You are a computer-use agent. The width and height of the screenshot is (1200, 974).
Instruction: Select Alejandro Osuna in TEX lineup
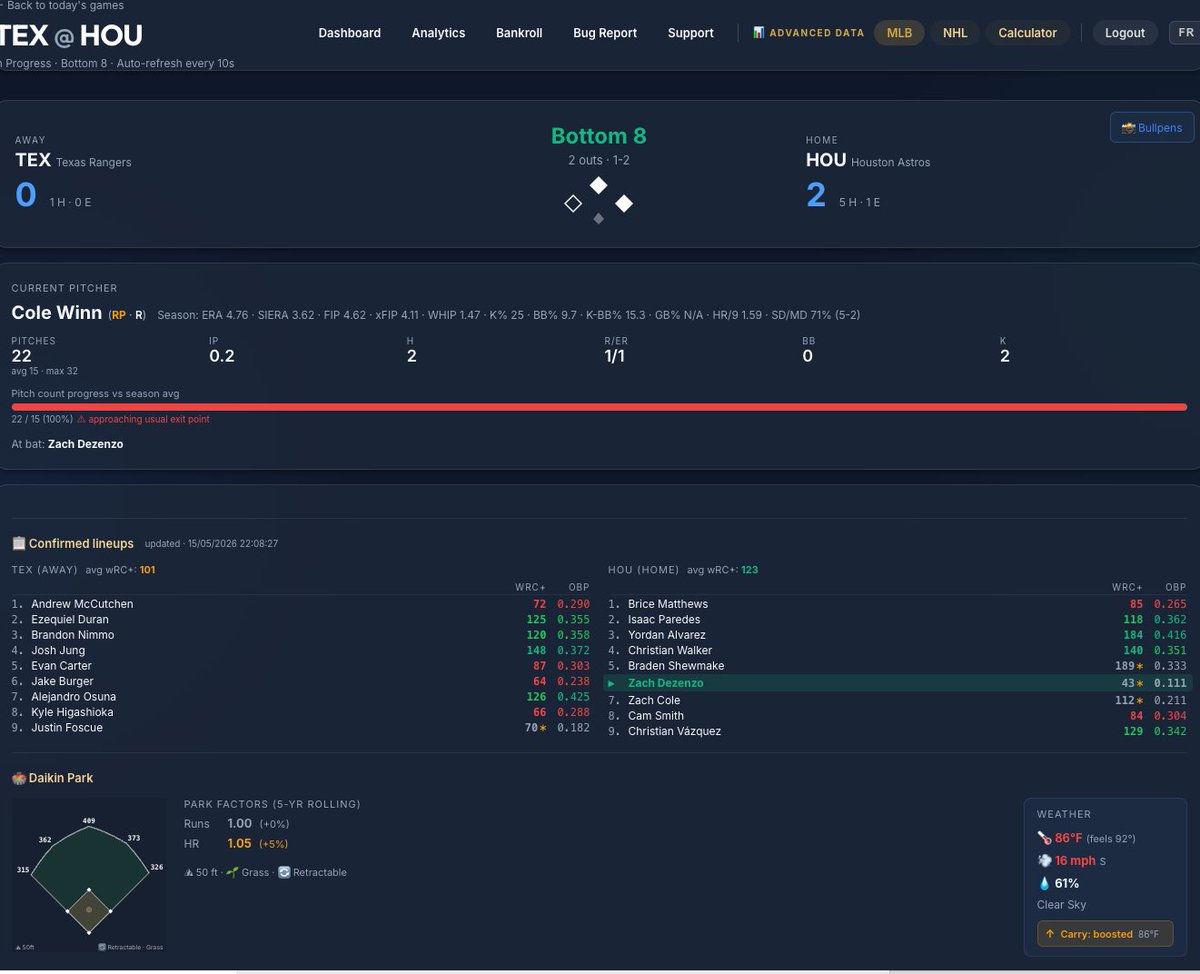tap(73, 697)
